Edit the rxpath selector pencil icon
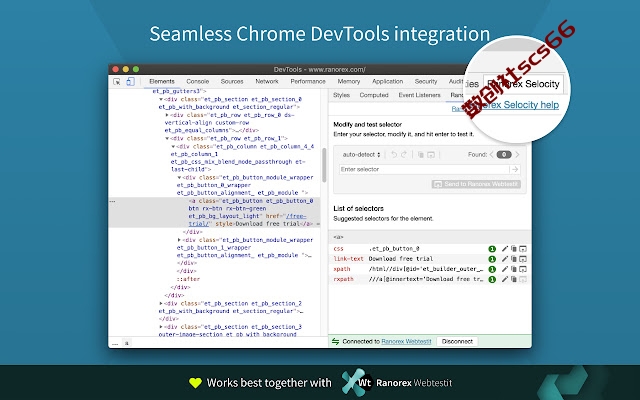Image resolution: width=640 pixels, height=400 pixels. (504, 279)
